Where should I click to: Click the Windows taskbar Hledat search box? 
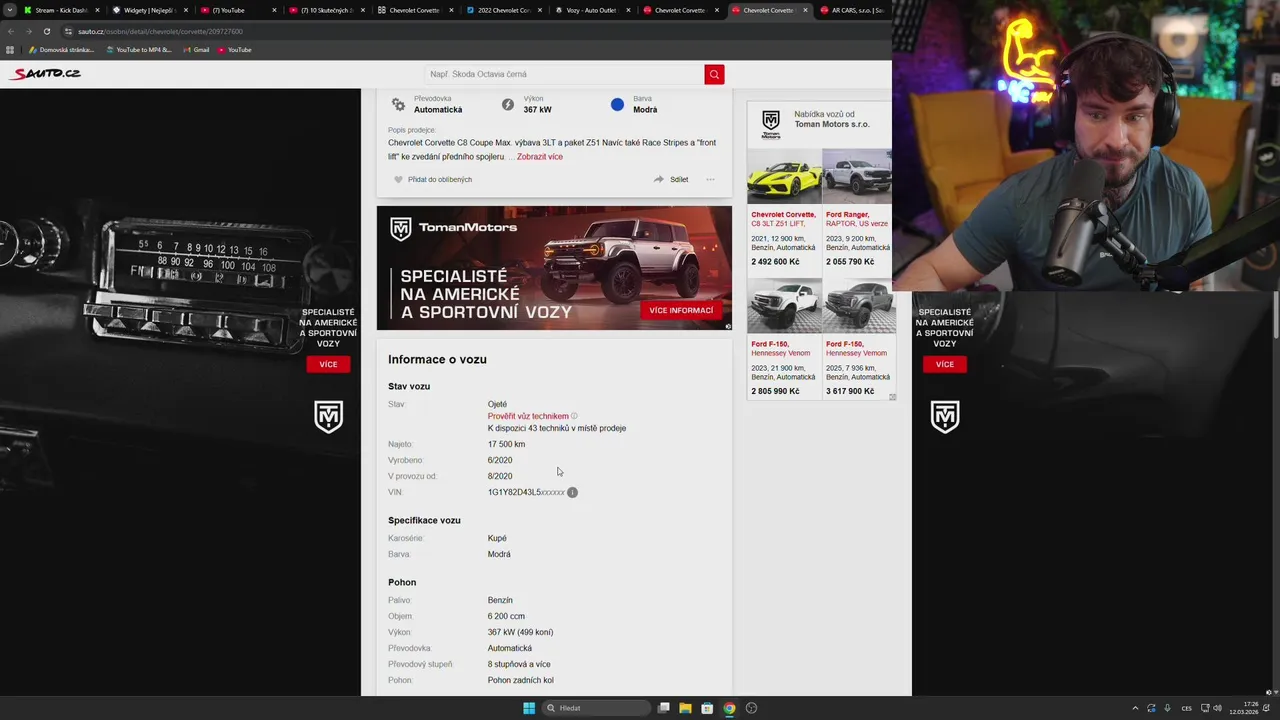[x=597, y=708]
